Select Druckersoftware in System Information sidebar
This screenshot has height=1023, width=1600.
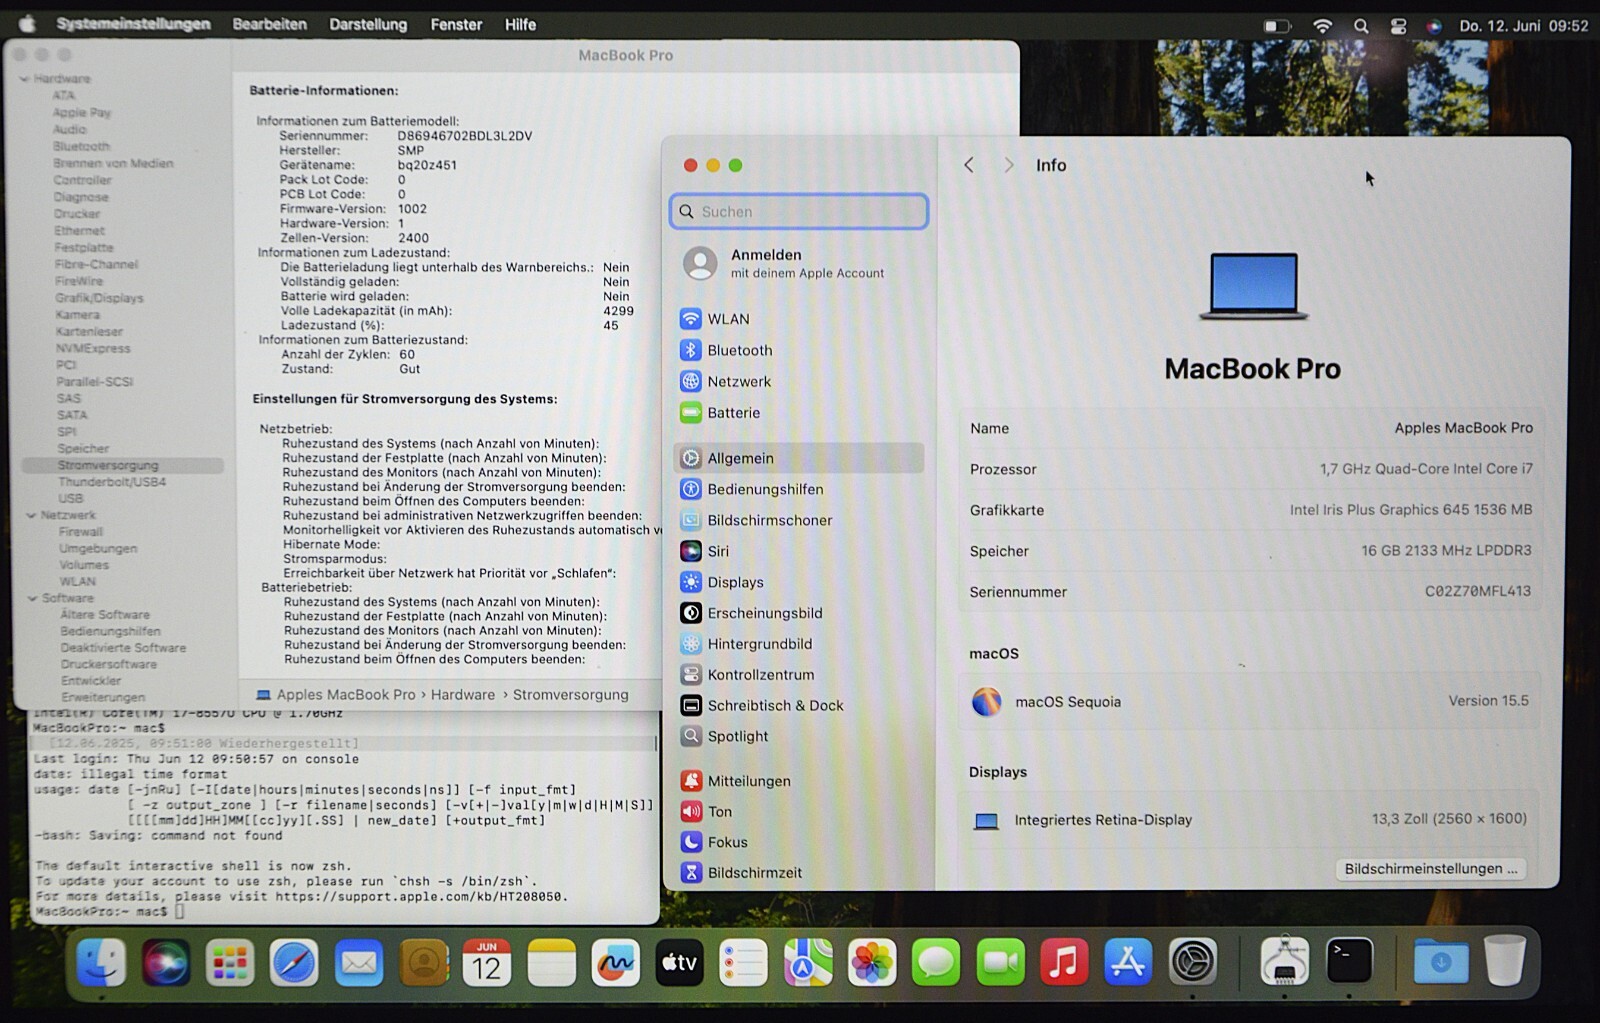pyautogui.click(x=109, y=664)
